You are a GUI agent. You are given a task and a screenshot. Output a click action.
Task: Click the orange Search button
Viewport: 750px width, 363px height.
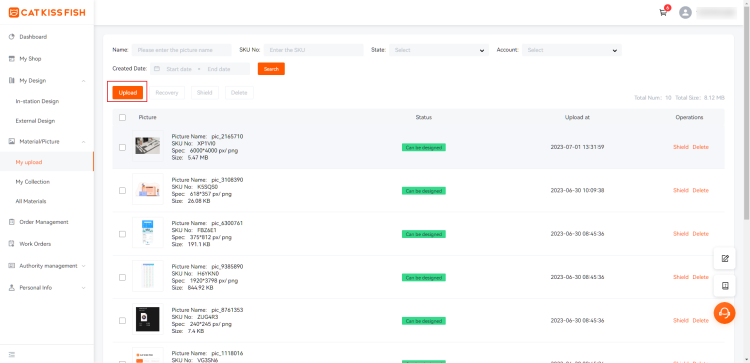pyautogui.click(x=271, y=69)
